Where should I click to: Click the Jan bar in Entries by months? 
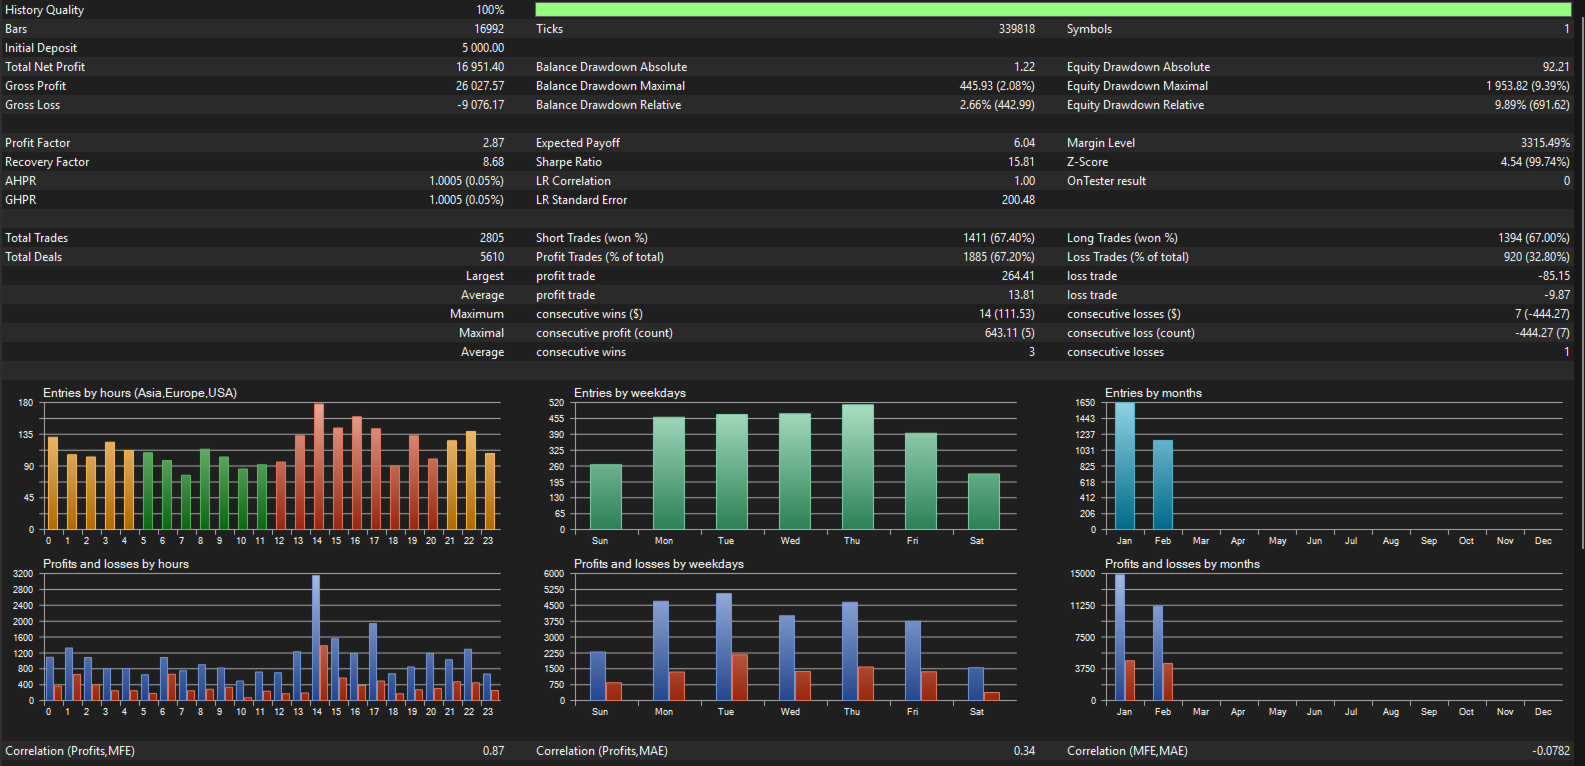click(x=1125, y=466)
